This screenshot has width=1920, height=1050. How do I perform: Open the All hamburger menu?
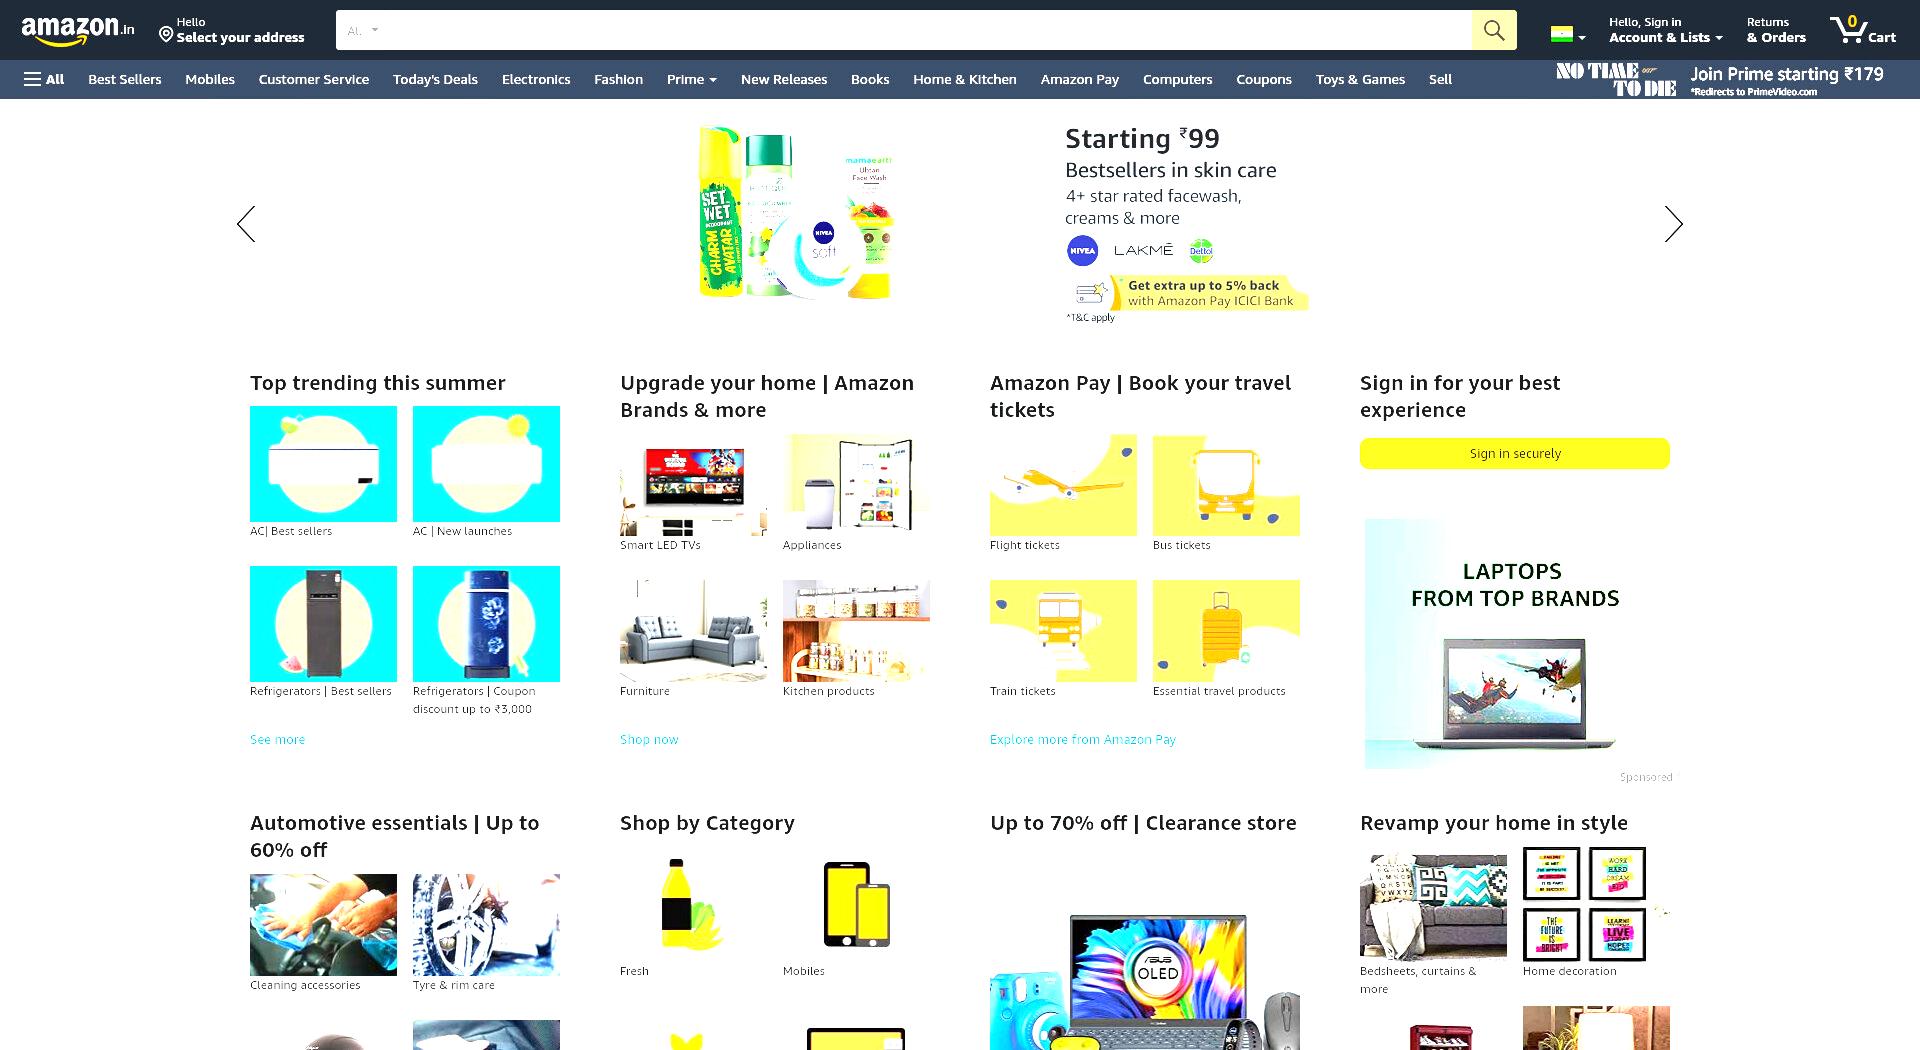point(44,79)
